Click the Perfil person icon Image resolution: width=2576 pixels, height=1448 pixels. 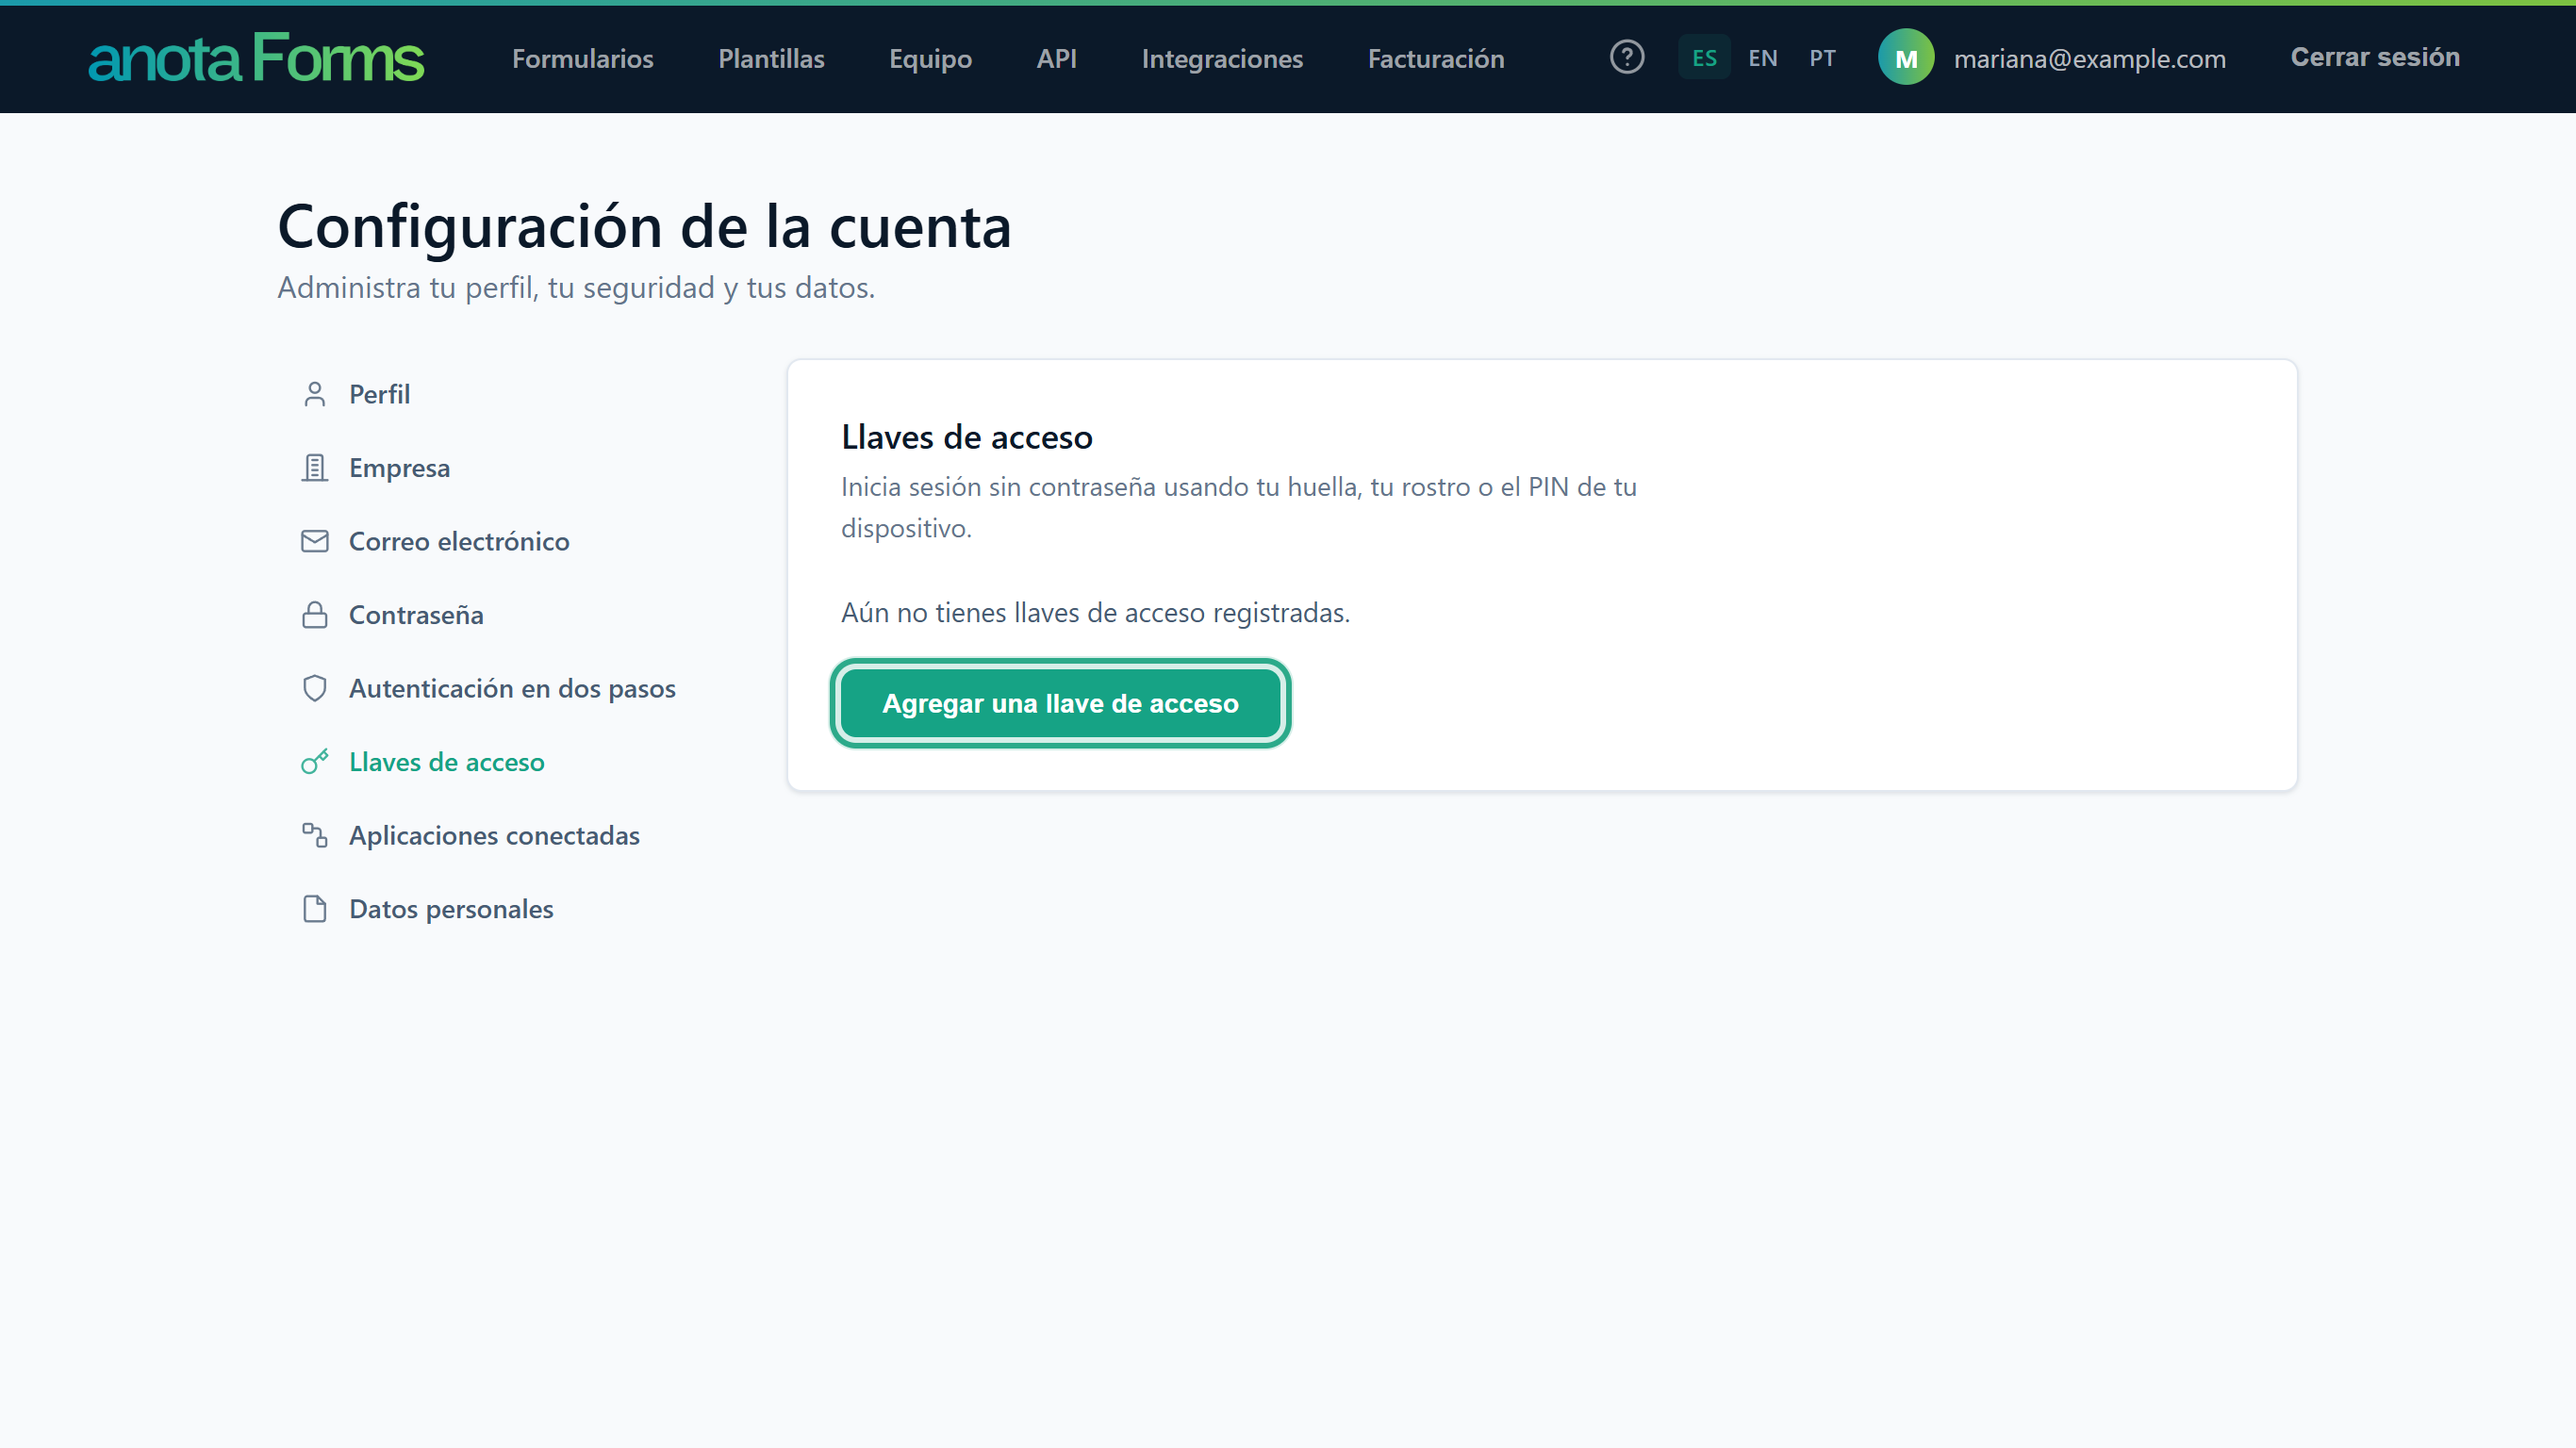315,394
